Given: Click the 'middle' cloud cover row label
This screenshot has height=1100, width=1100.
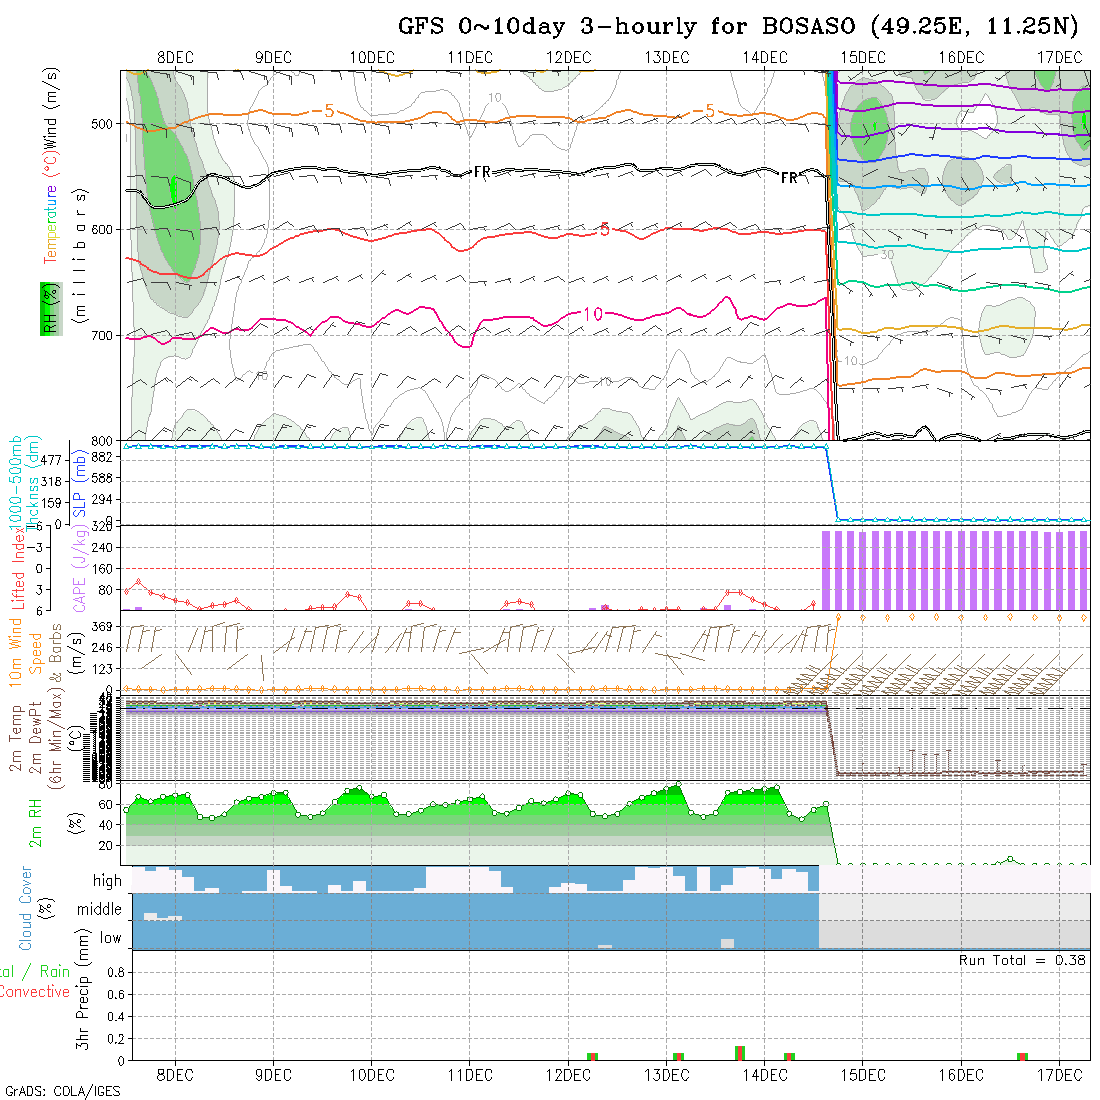Looking at the screenshot, I should 99,909.
